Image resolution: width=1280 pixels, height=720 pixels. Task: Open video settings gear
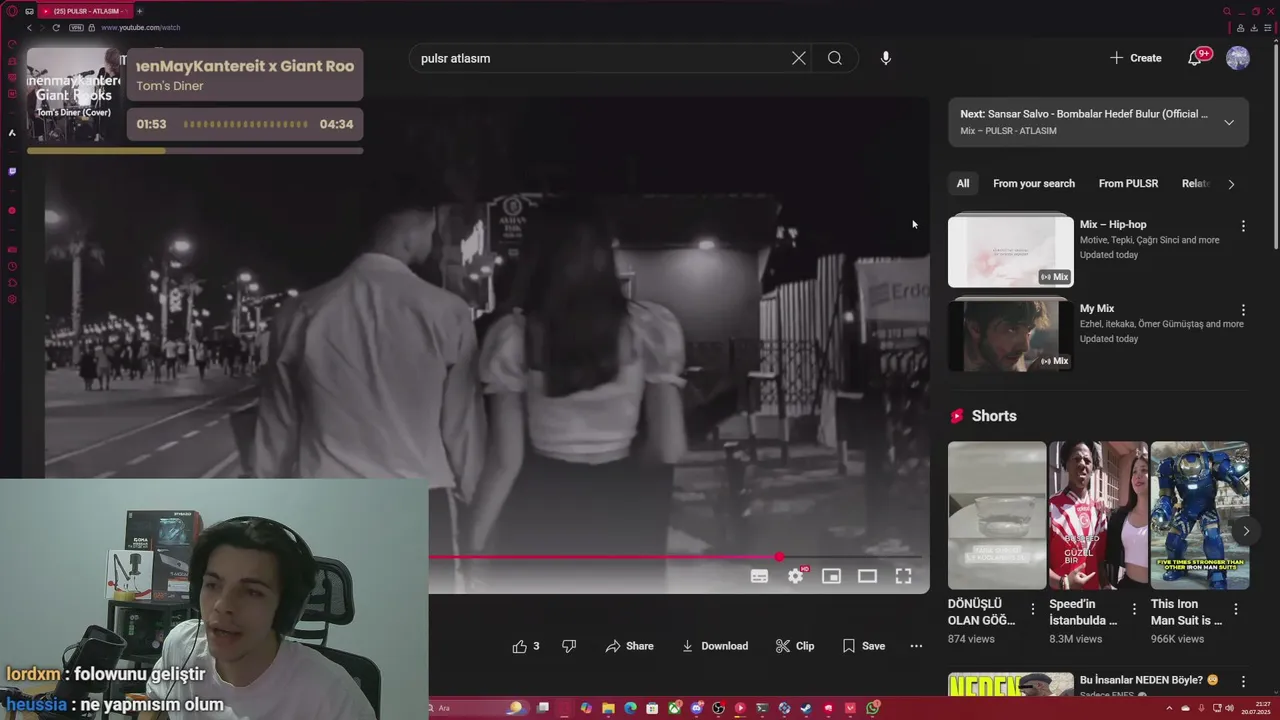point(795,576)
